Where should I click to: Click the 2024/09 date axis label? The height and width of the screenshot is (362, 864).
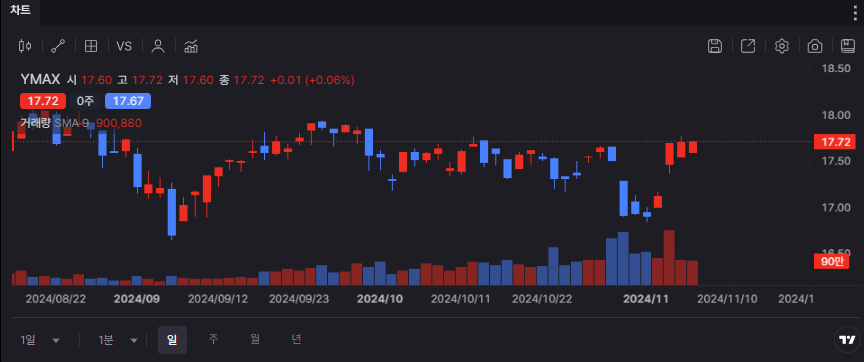click(x=136, y=299)
